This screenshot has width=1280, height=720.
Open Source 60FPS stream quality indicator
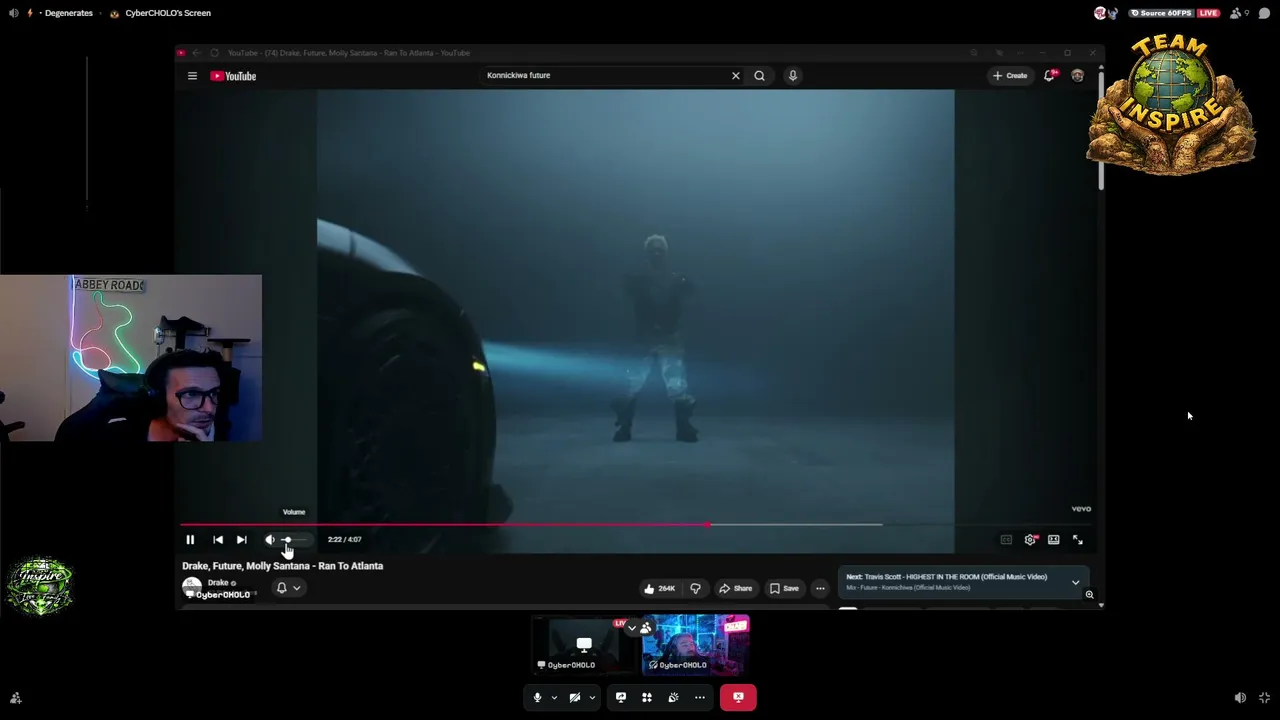[1162, 13]
